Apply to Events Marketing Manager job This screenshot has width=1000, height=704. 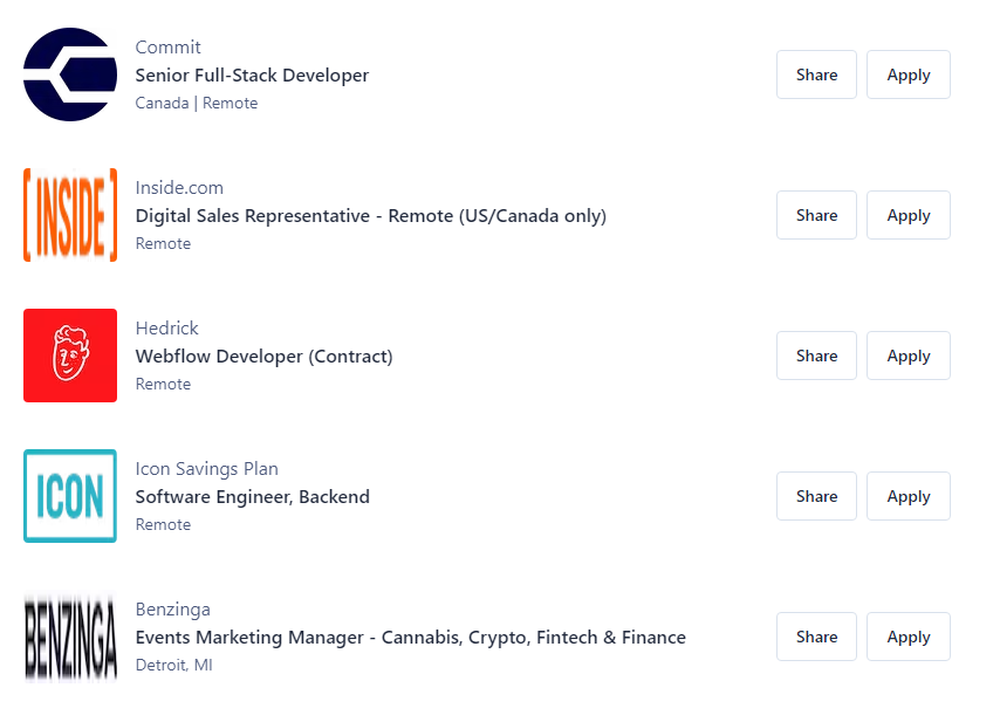(908, 637)
